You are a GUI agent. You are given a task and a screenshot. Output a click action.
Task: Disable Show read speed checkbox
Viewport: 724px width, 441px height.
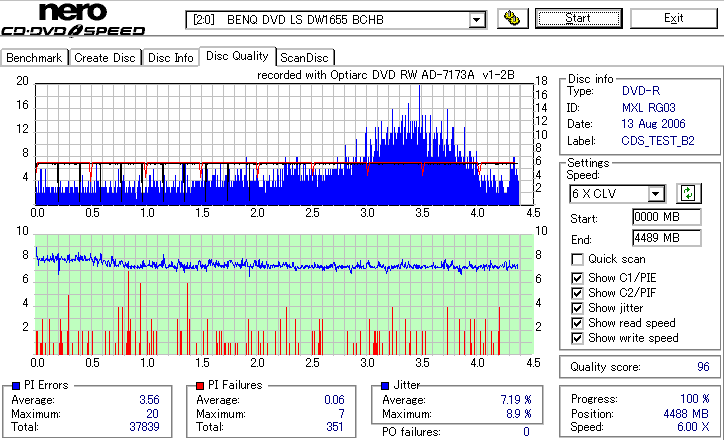[x=577, y=323]
